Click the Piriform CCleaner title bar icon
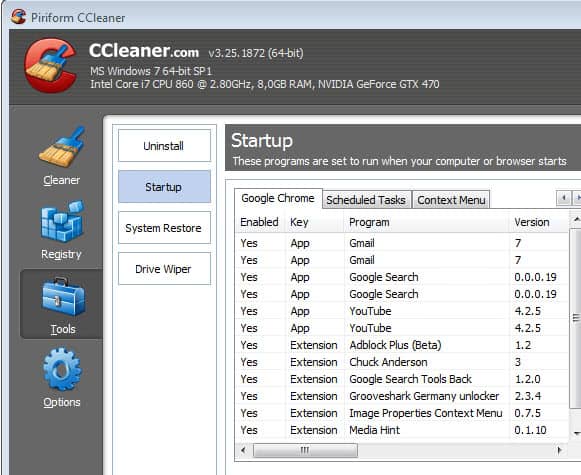The width and height of the screenshot is (581, 475). 18,17
